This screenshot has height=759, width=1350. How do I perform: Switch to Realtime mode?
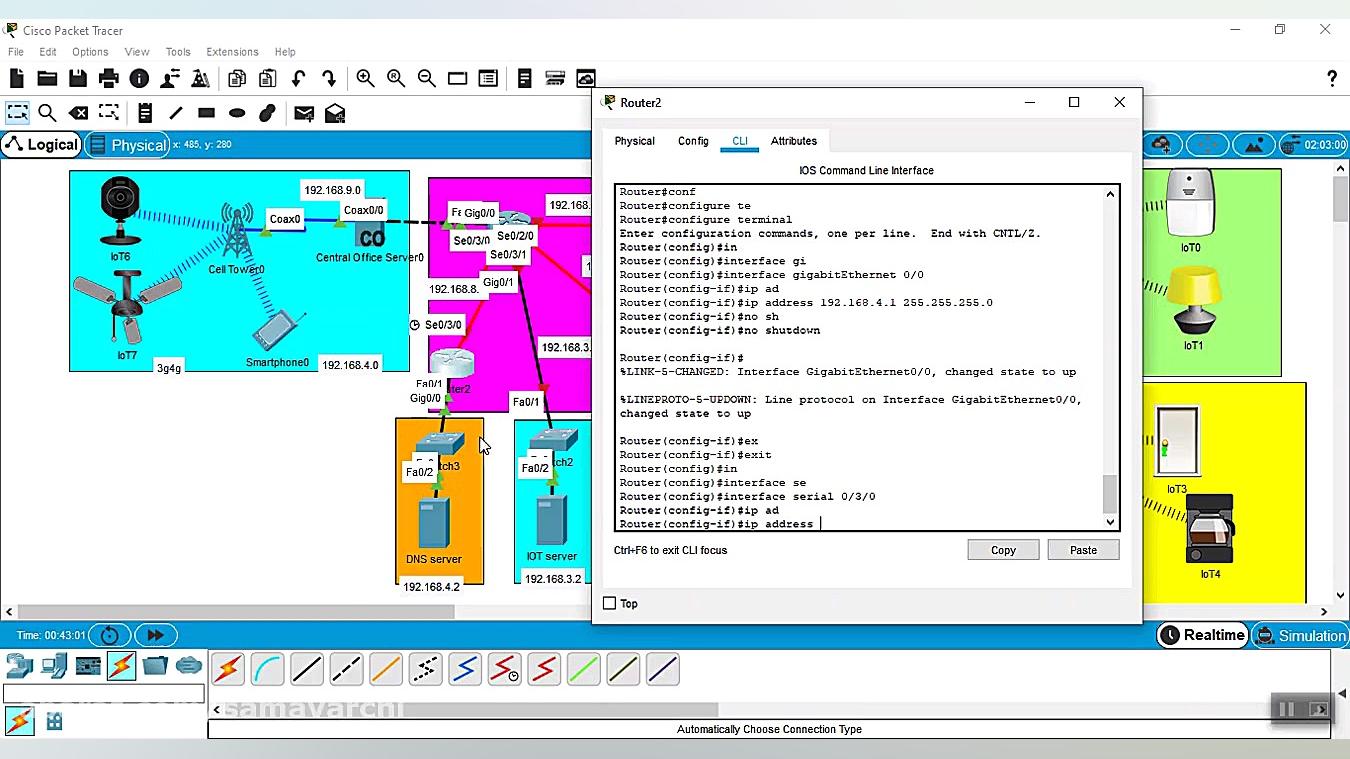1202,635
